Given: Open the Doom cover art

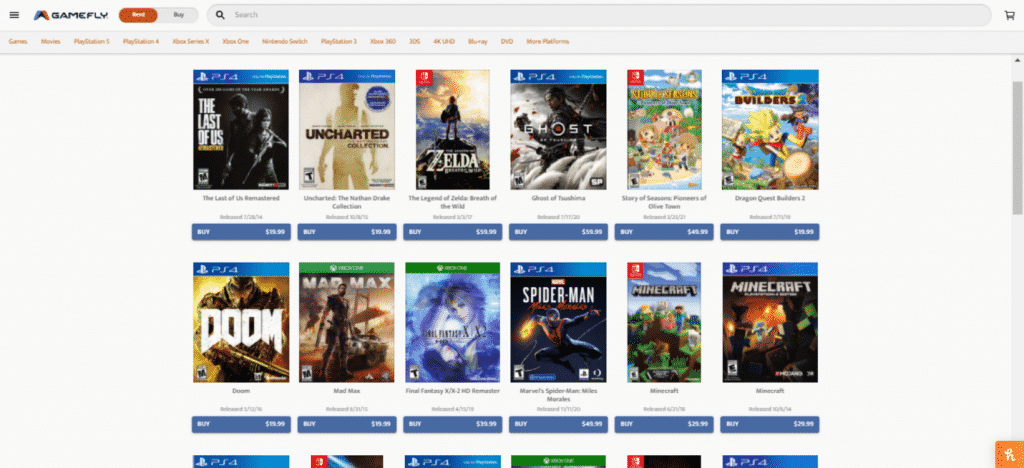Looking at the screenshot, I should point(241,322).
